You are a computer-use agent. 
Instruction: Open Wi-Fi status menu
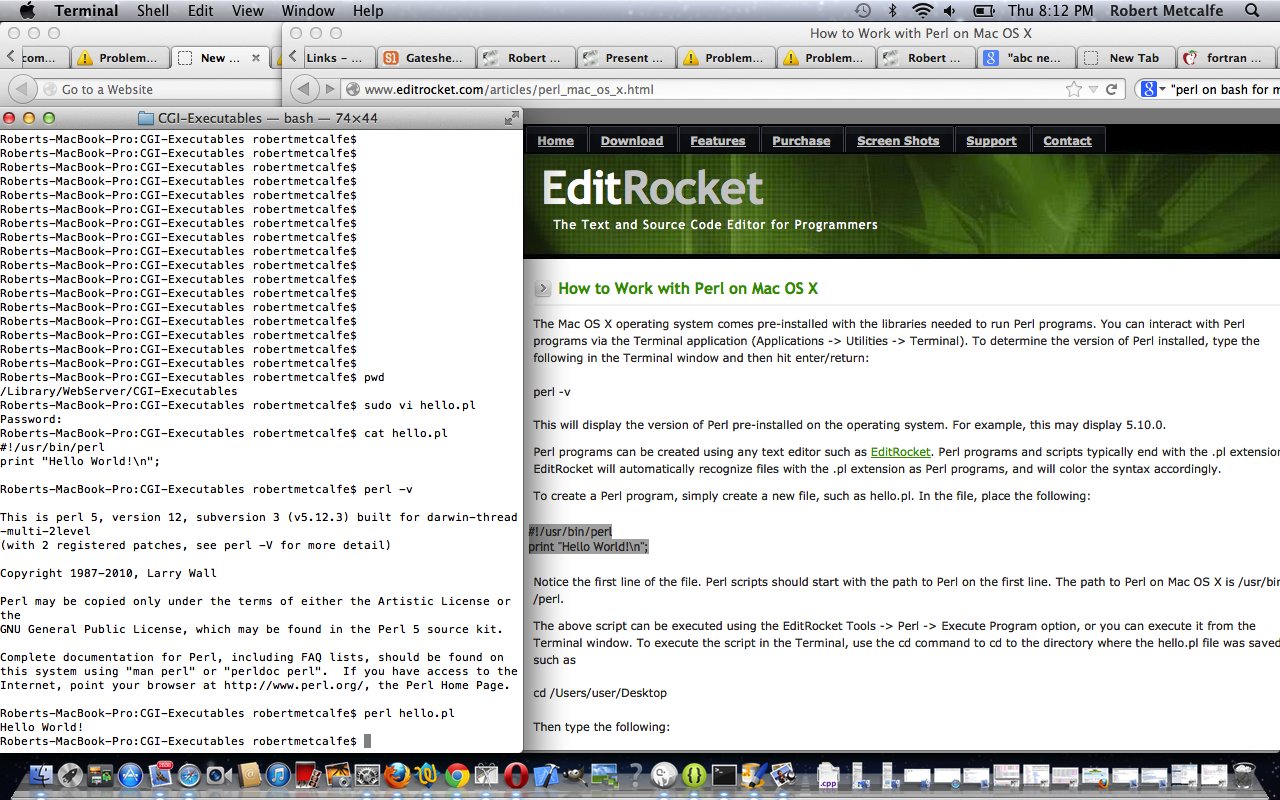pos(921,11)
